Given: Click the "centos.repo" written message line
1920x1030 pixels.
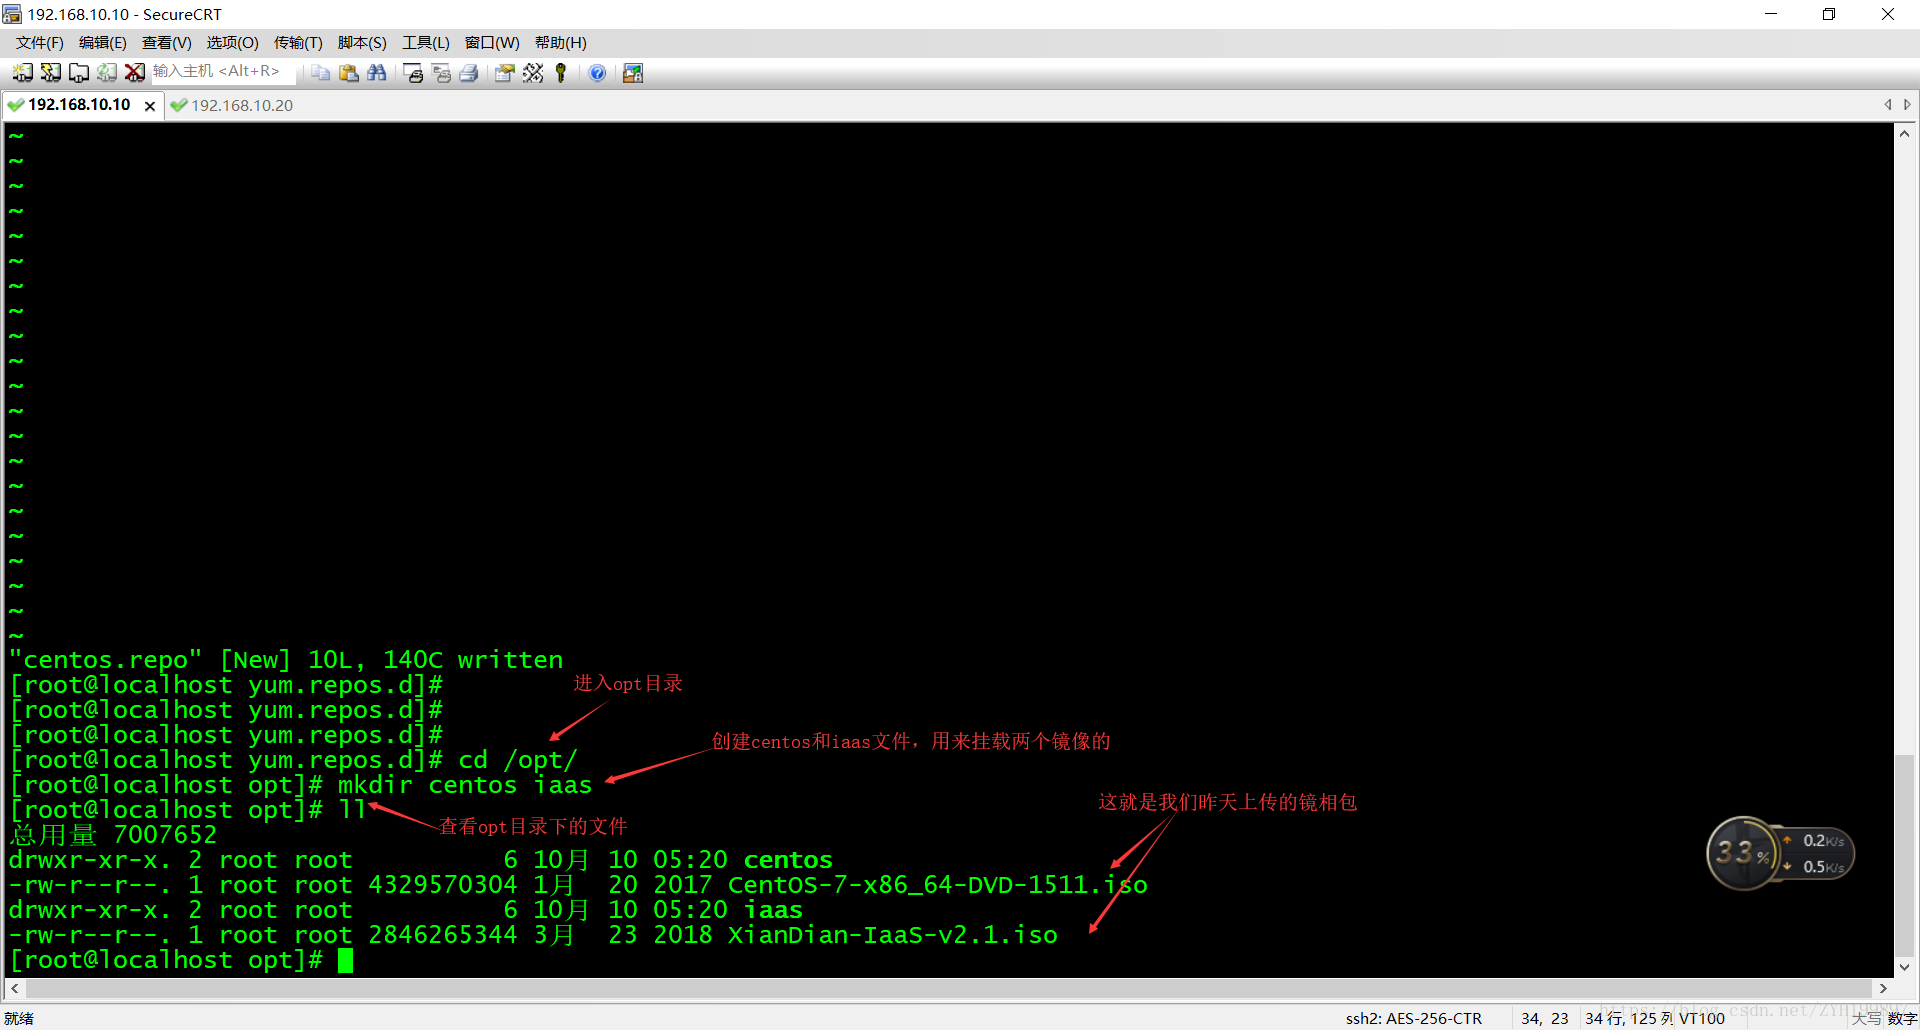Looking at the screenshot, I should [286, 660].
